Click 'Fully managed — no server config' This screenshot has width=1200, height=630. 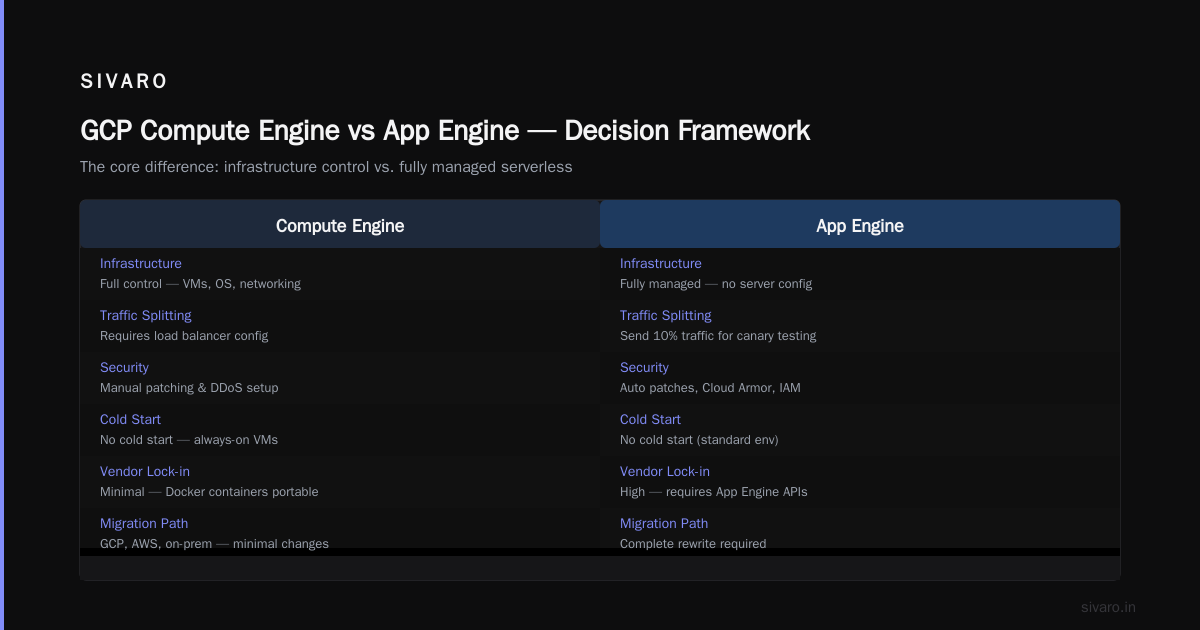pos(716,284)
